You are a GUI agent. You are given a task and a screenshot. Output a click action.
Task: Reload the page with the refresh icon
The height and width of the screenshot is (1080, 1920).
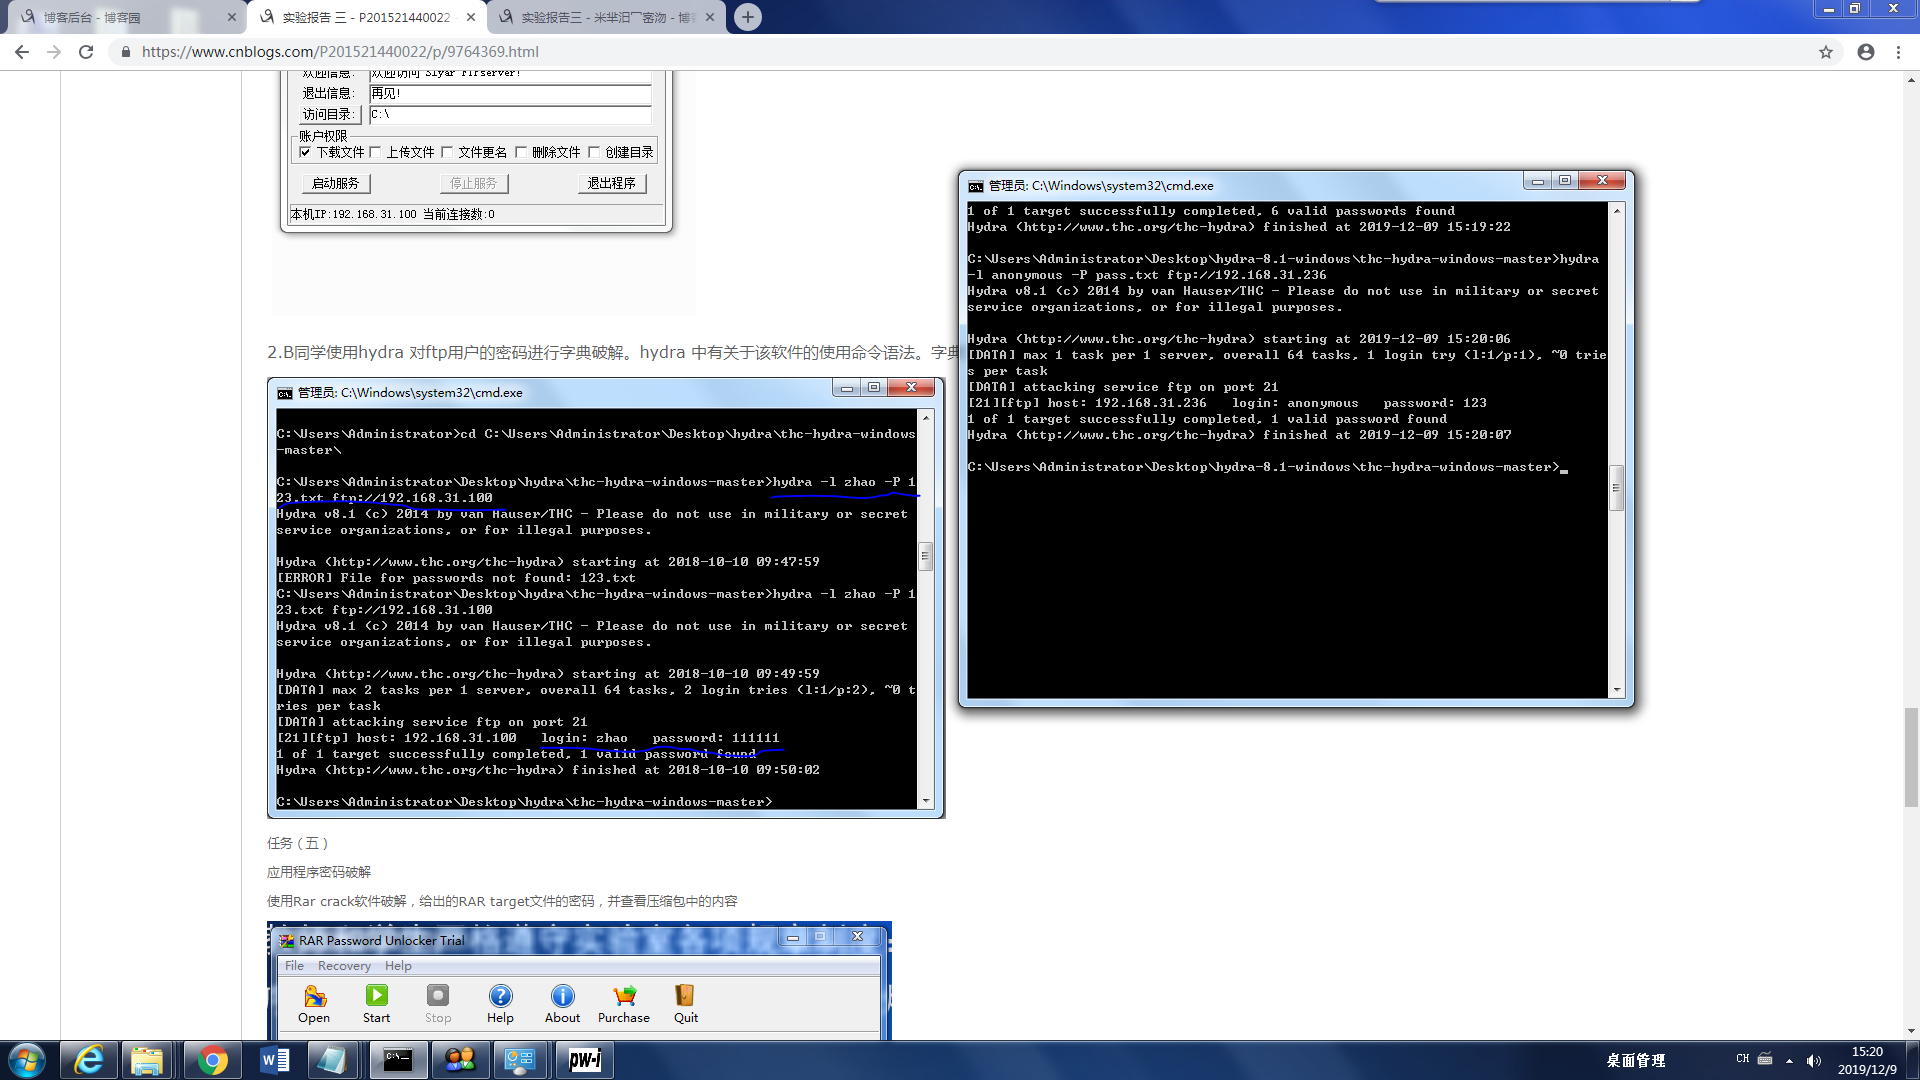click(x=86, y=52)
